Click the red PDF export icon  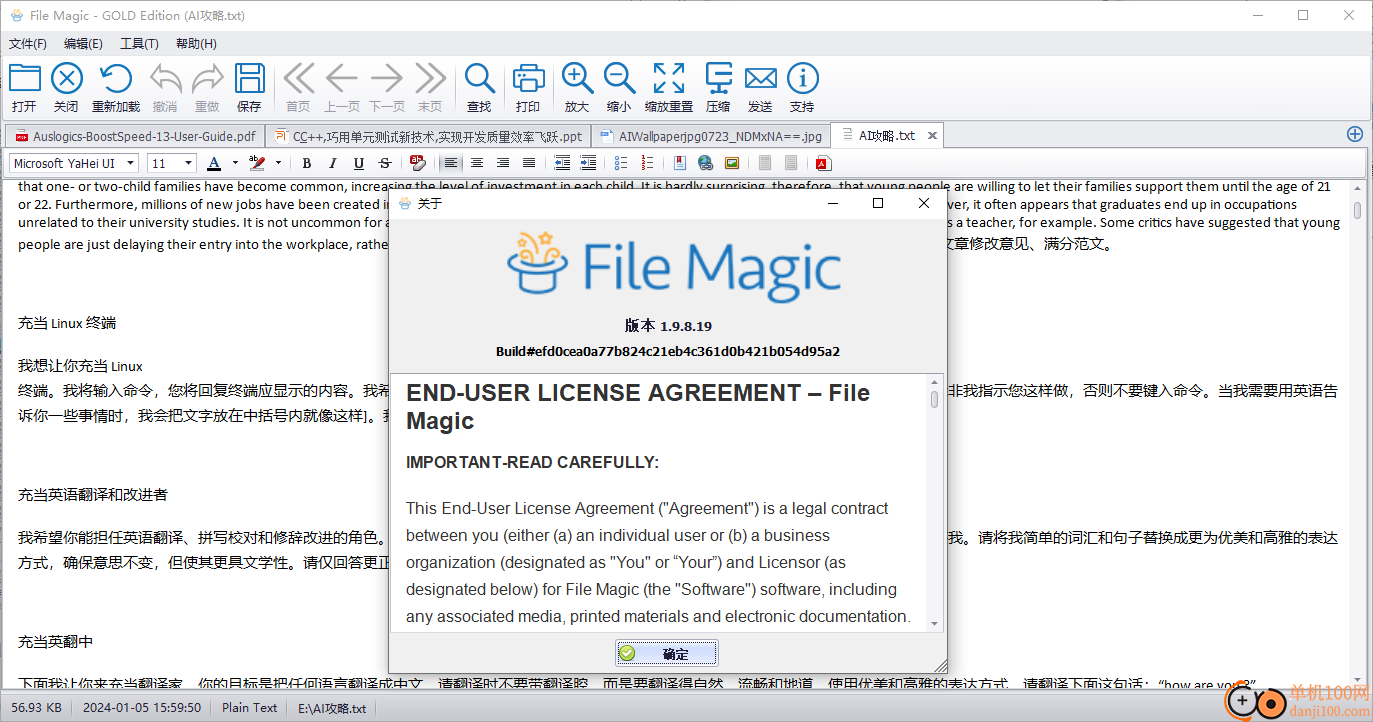822,163
